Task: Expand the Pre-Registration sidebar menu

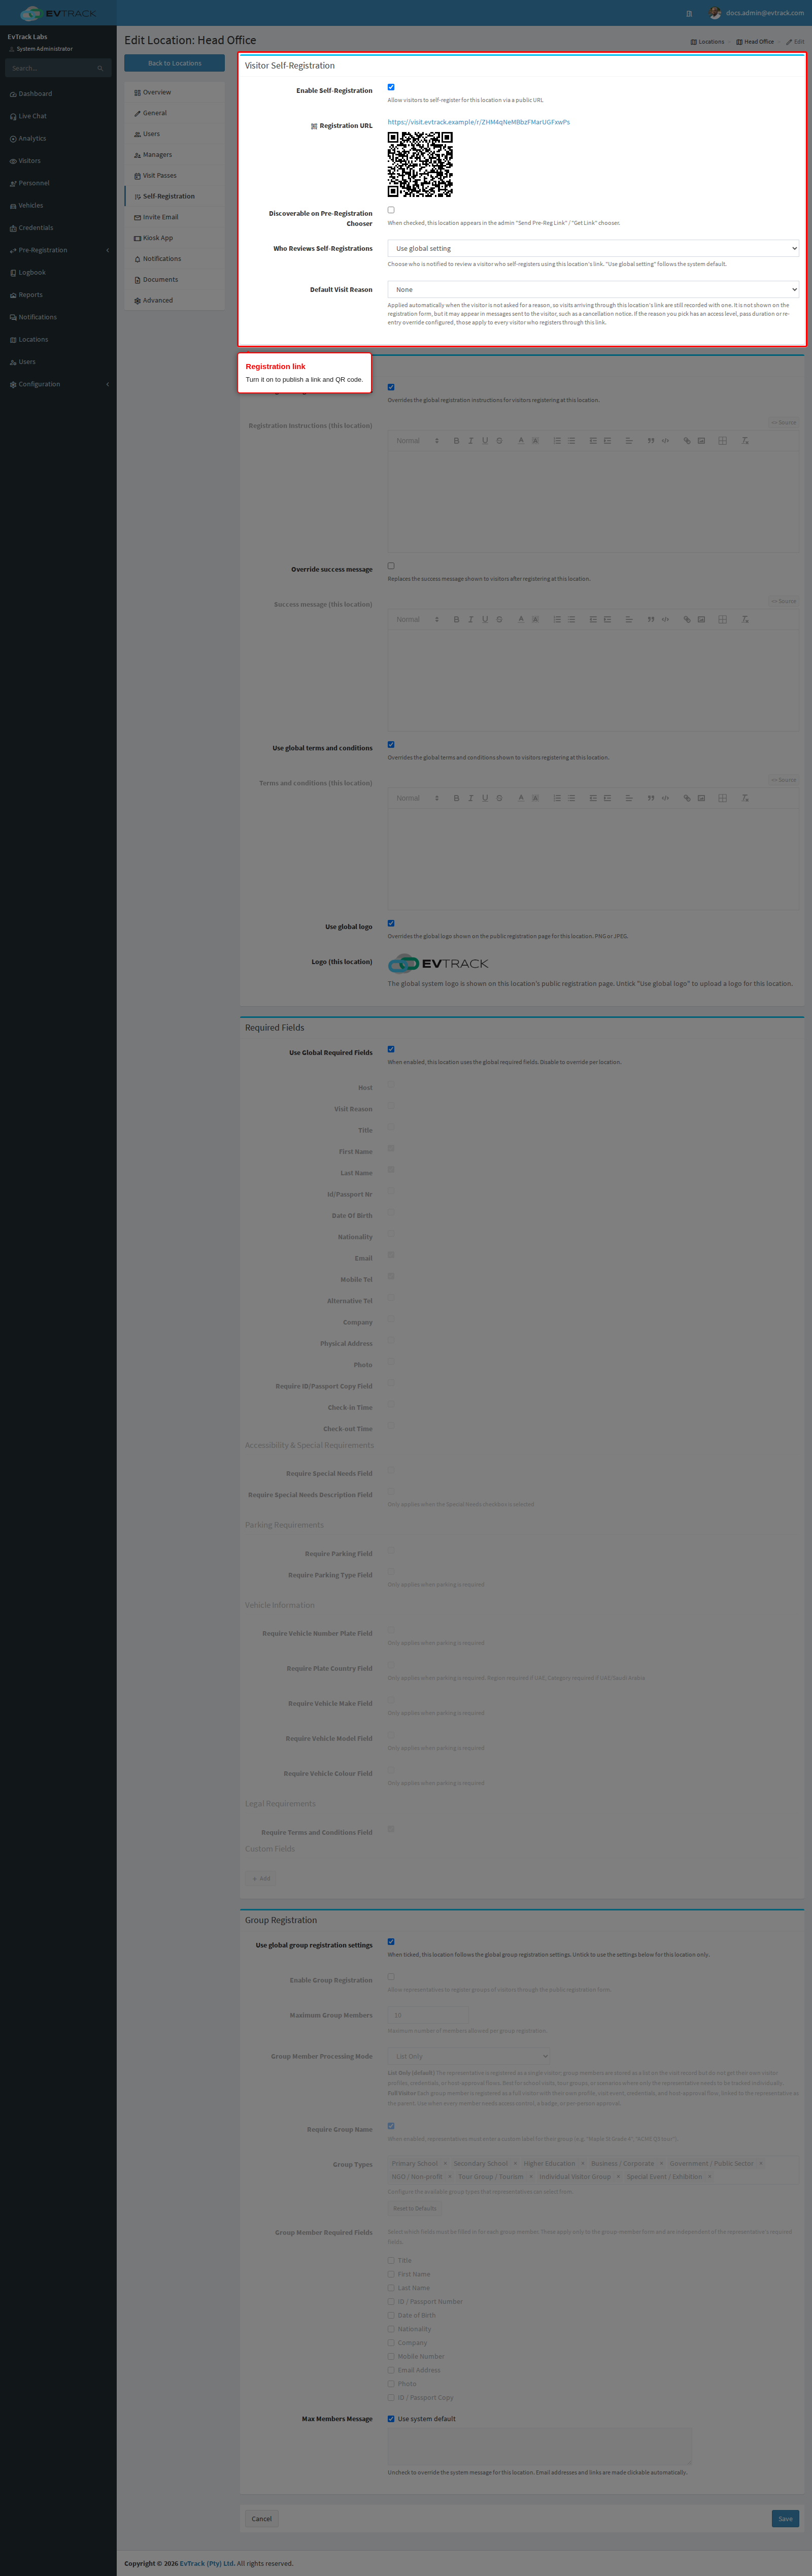Action: pos(58,250)
